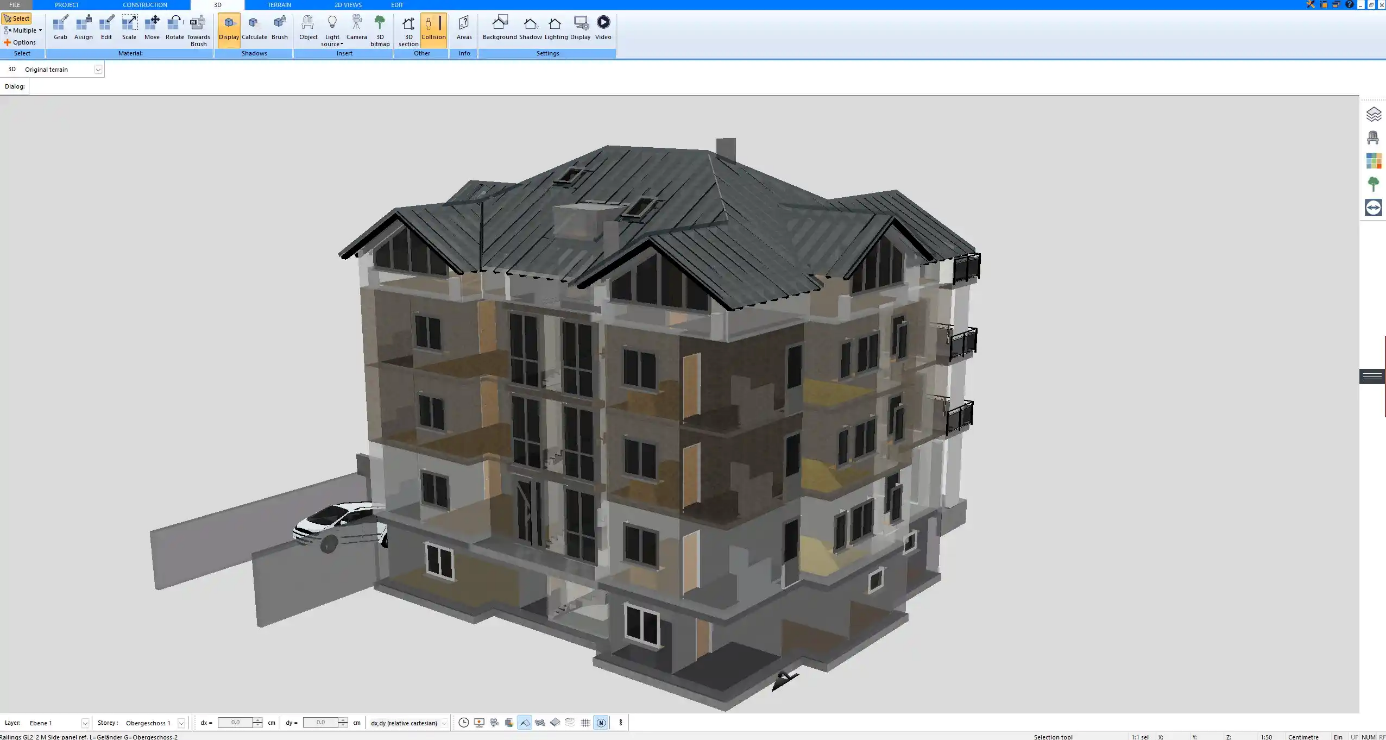
Task: Choose the Scale material tool
Action: point(129,28)
